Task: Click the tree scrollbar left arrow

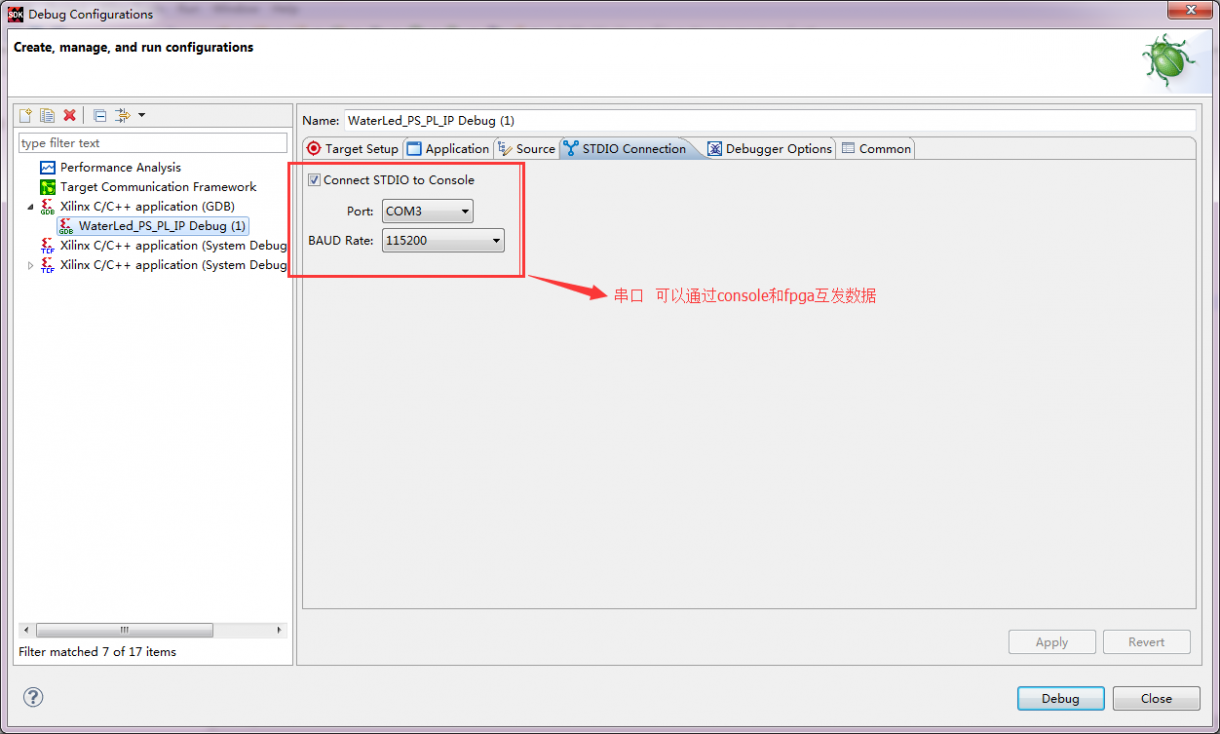Action: pos(27,630)
